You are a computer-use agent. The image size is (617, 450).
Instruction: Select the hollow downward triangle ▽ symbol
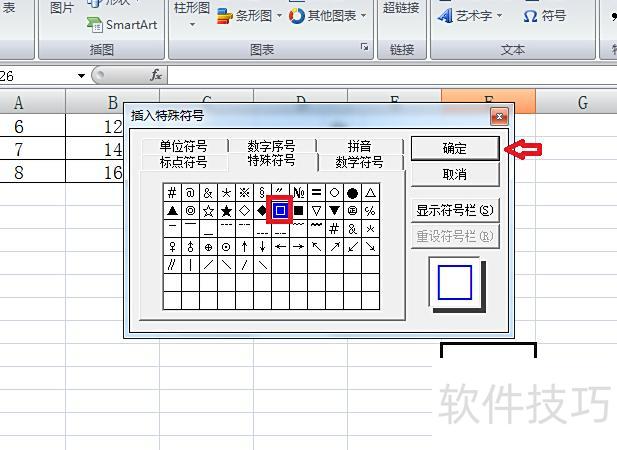pos(316,211)
